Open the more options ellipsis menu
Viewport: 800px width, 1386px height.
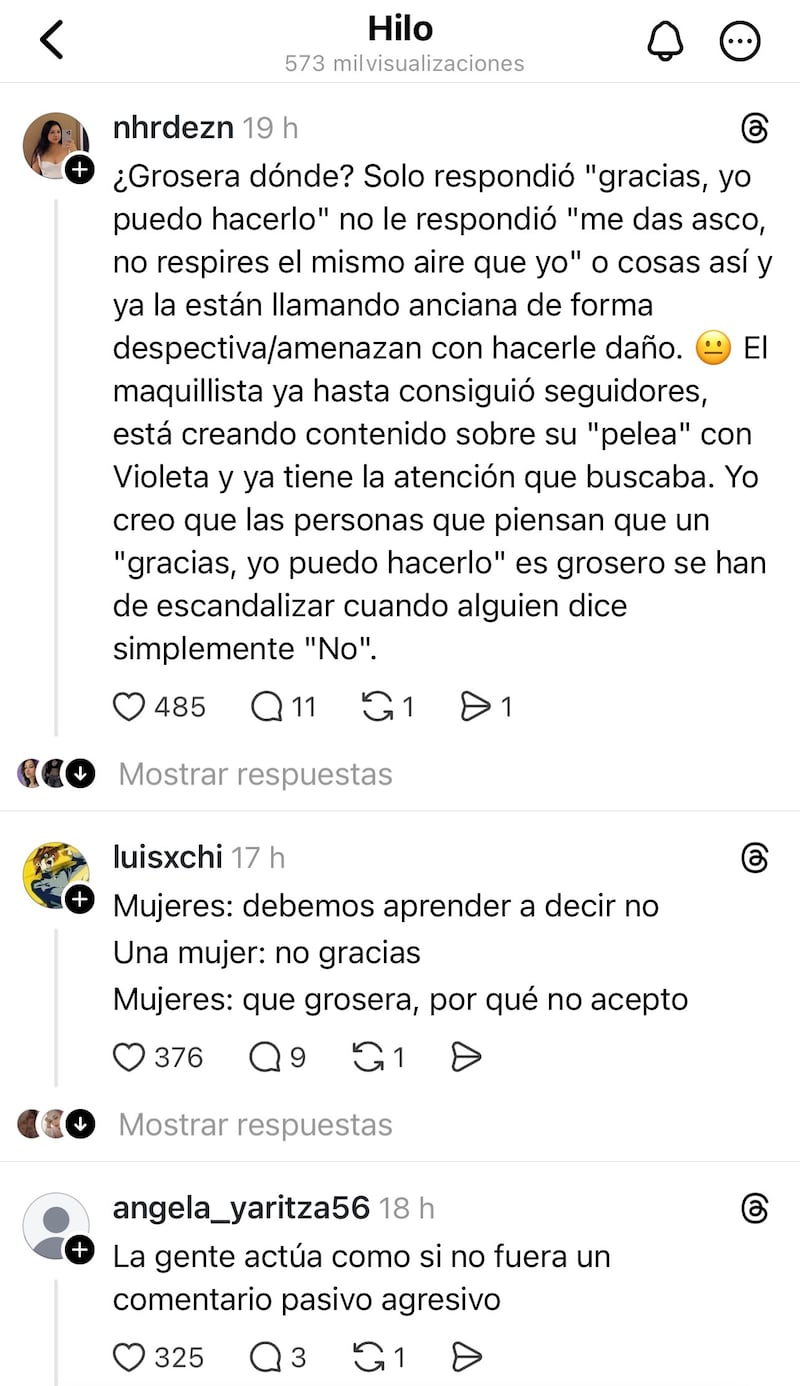click(x=740, y=41)
